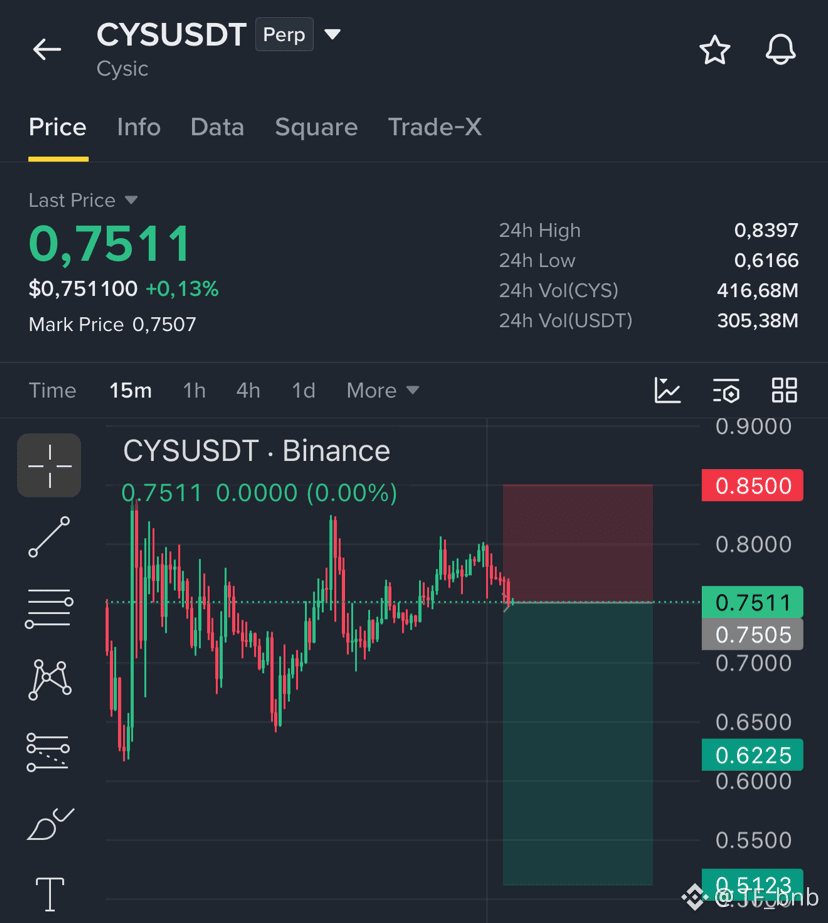
Task: Click the 24h Vol(USDT) value 305,38M
Action: point(757,320)
